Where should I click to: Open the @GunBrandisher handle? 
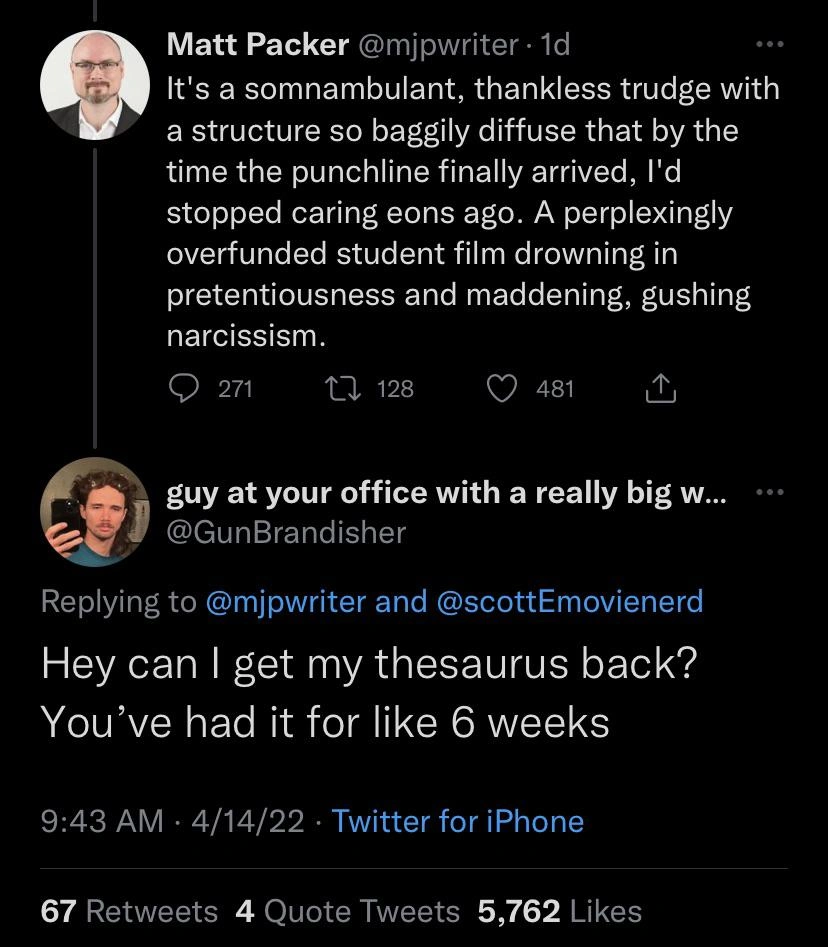[x=286, y=532]
